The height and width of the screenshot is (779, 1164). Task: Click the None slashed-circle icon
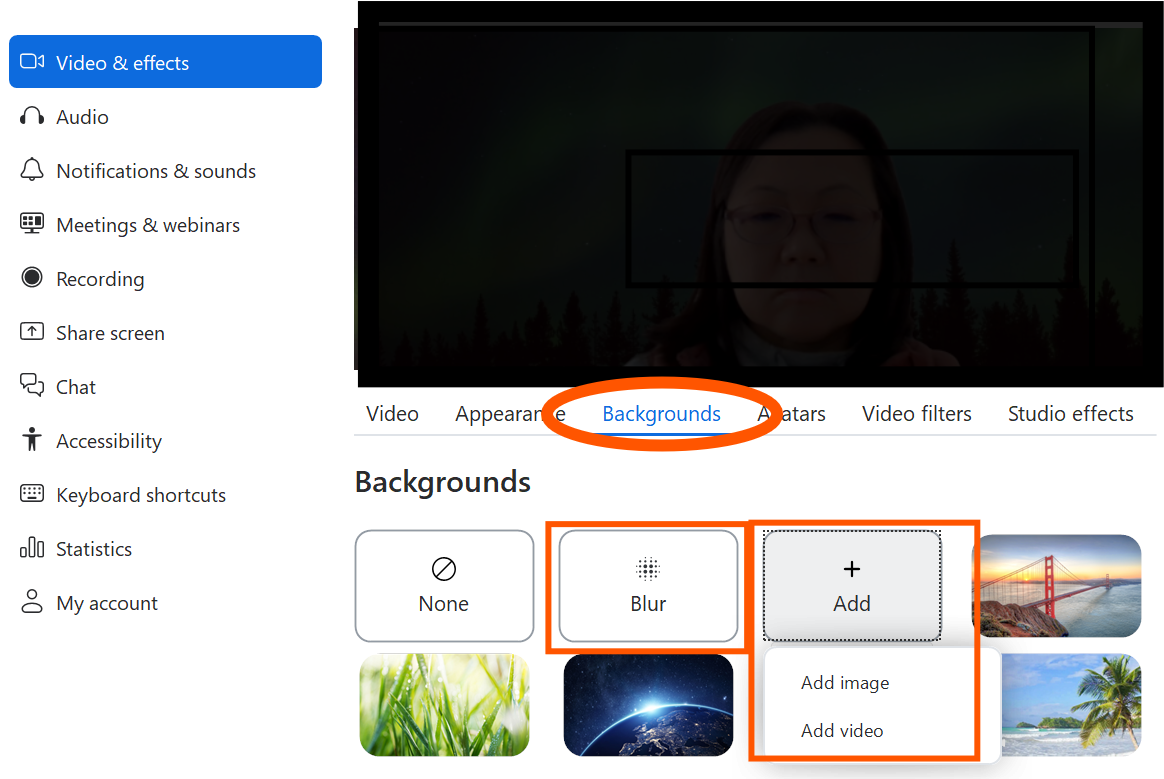(x=444, y=570)
